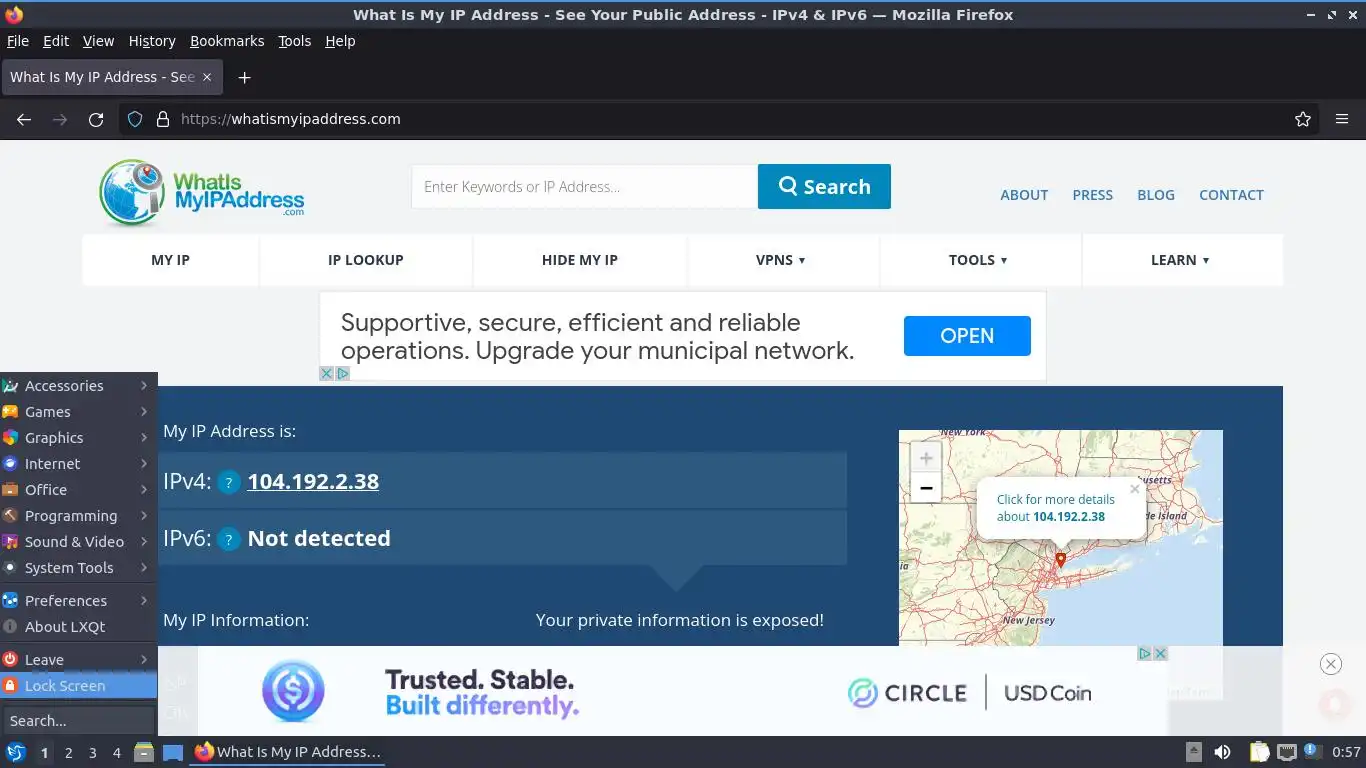
Task: Expand the Internet submenu
Action: [x=78, y=464]
